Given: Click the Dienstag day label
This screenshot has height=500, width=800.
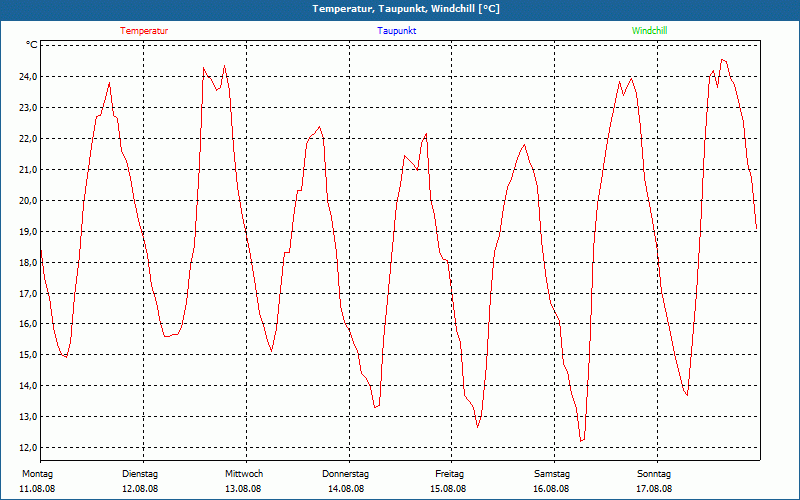Looking at the screenshot, I should tap(140, 474).
